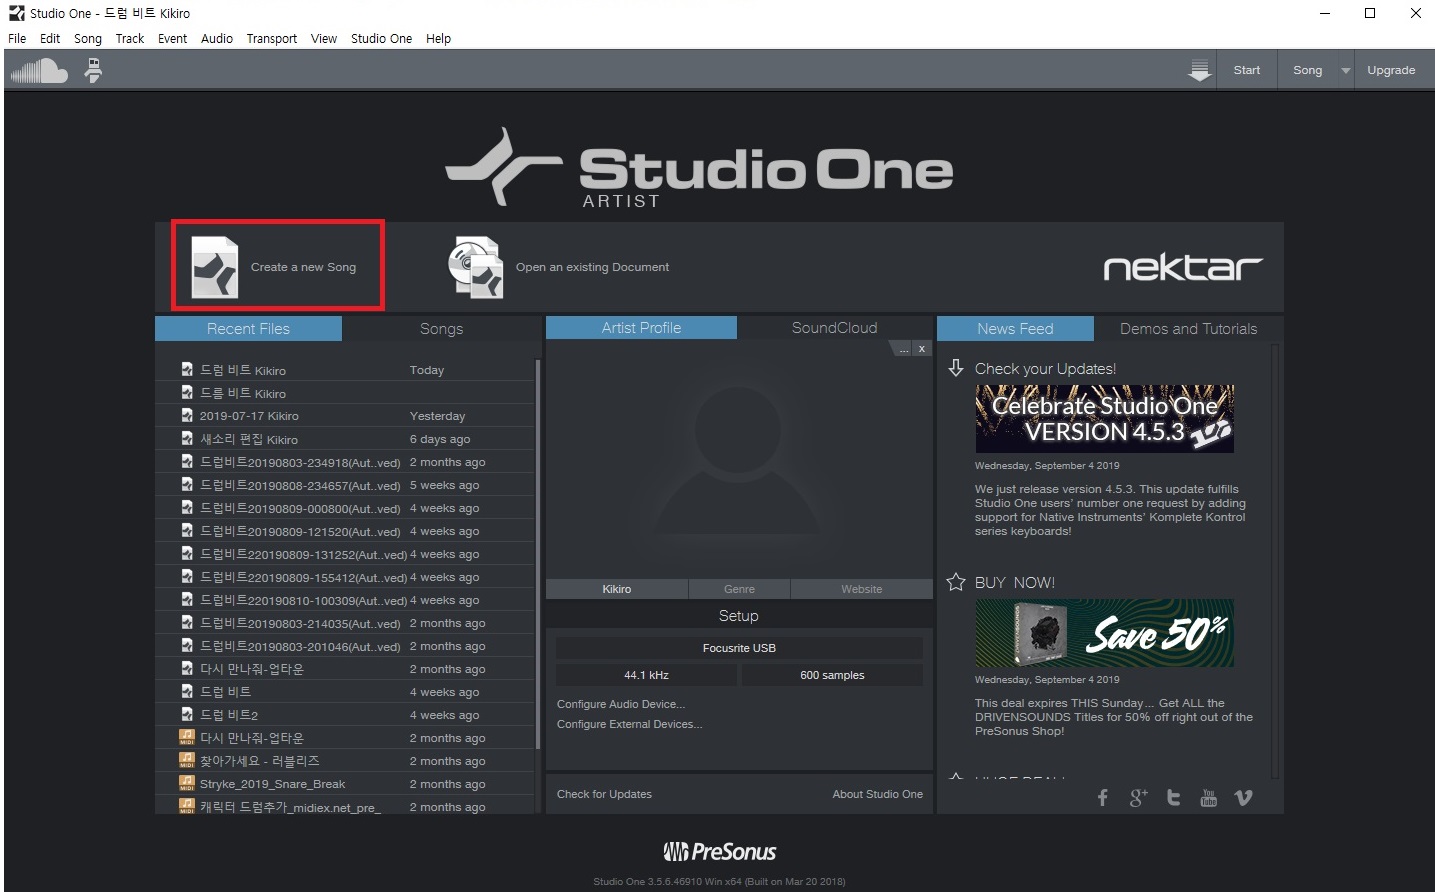Click the 600 samples block size field
This screenshot has width=1435, height=892.
(832, 675)
